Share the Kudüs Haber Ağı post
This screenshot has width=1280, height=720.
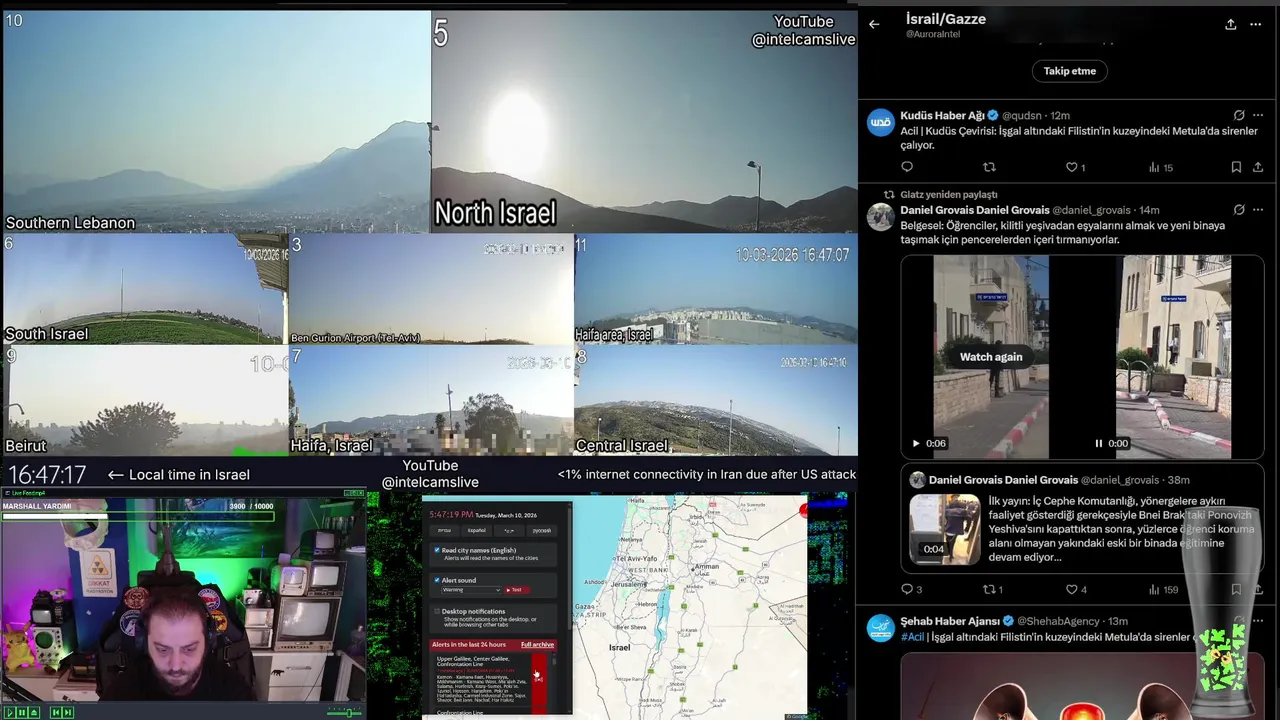tap(1258, 167)
